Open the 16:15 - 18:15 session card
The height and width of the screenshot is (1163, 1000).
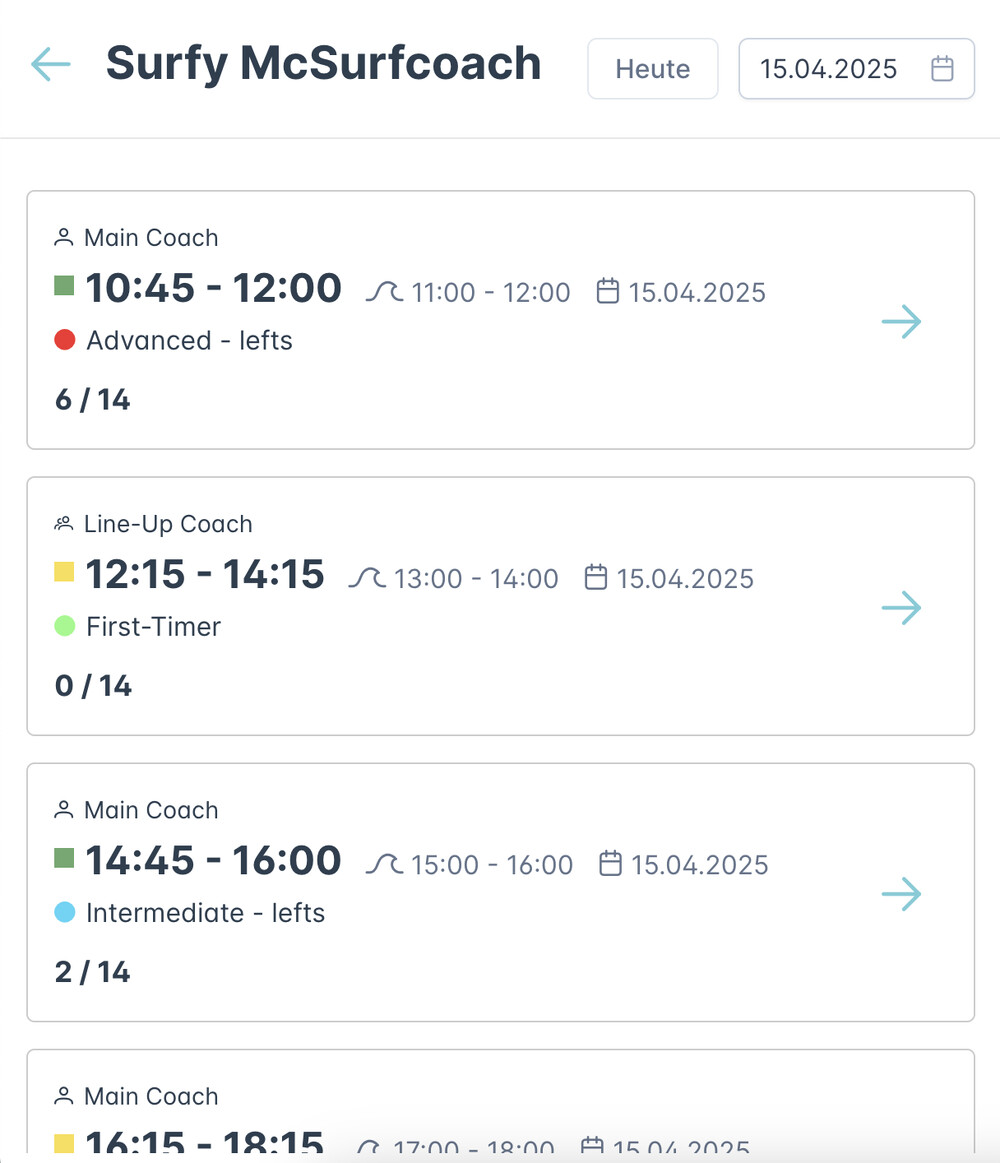[500, 1110]
